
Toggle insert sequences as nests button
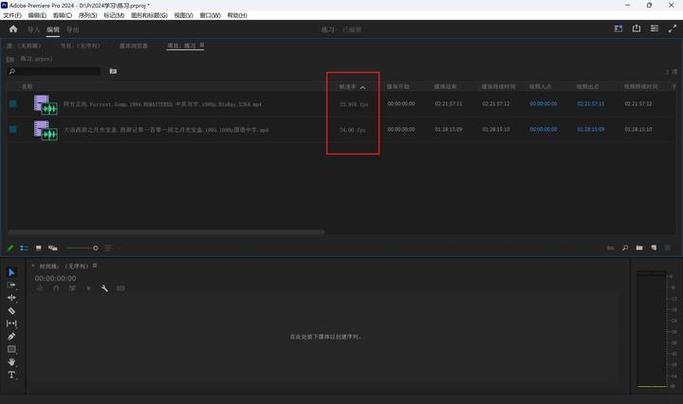(40, 288)
